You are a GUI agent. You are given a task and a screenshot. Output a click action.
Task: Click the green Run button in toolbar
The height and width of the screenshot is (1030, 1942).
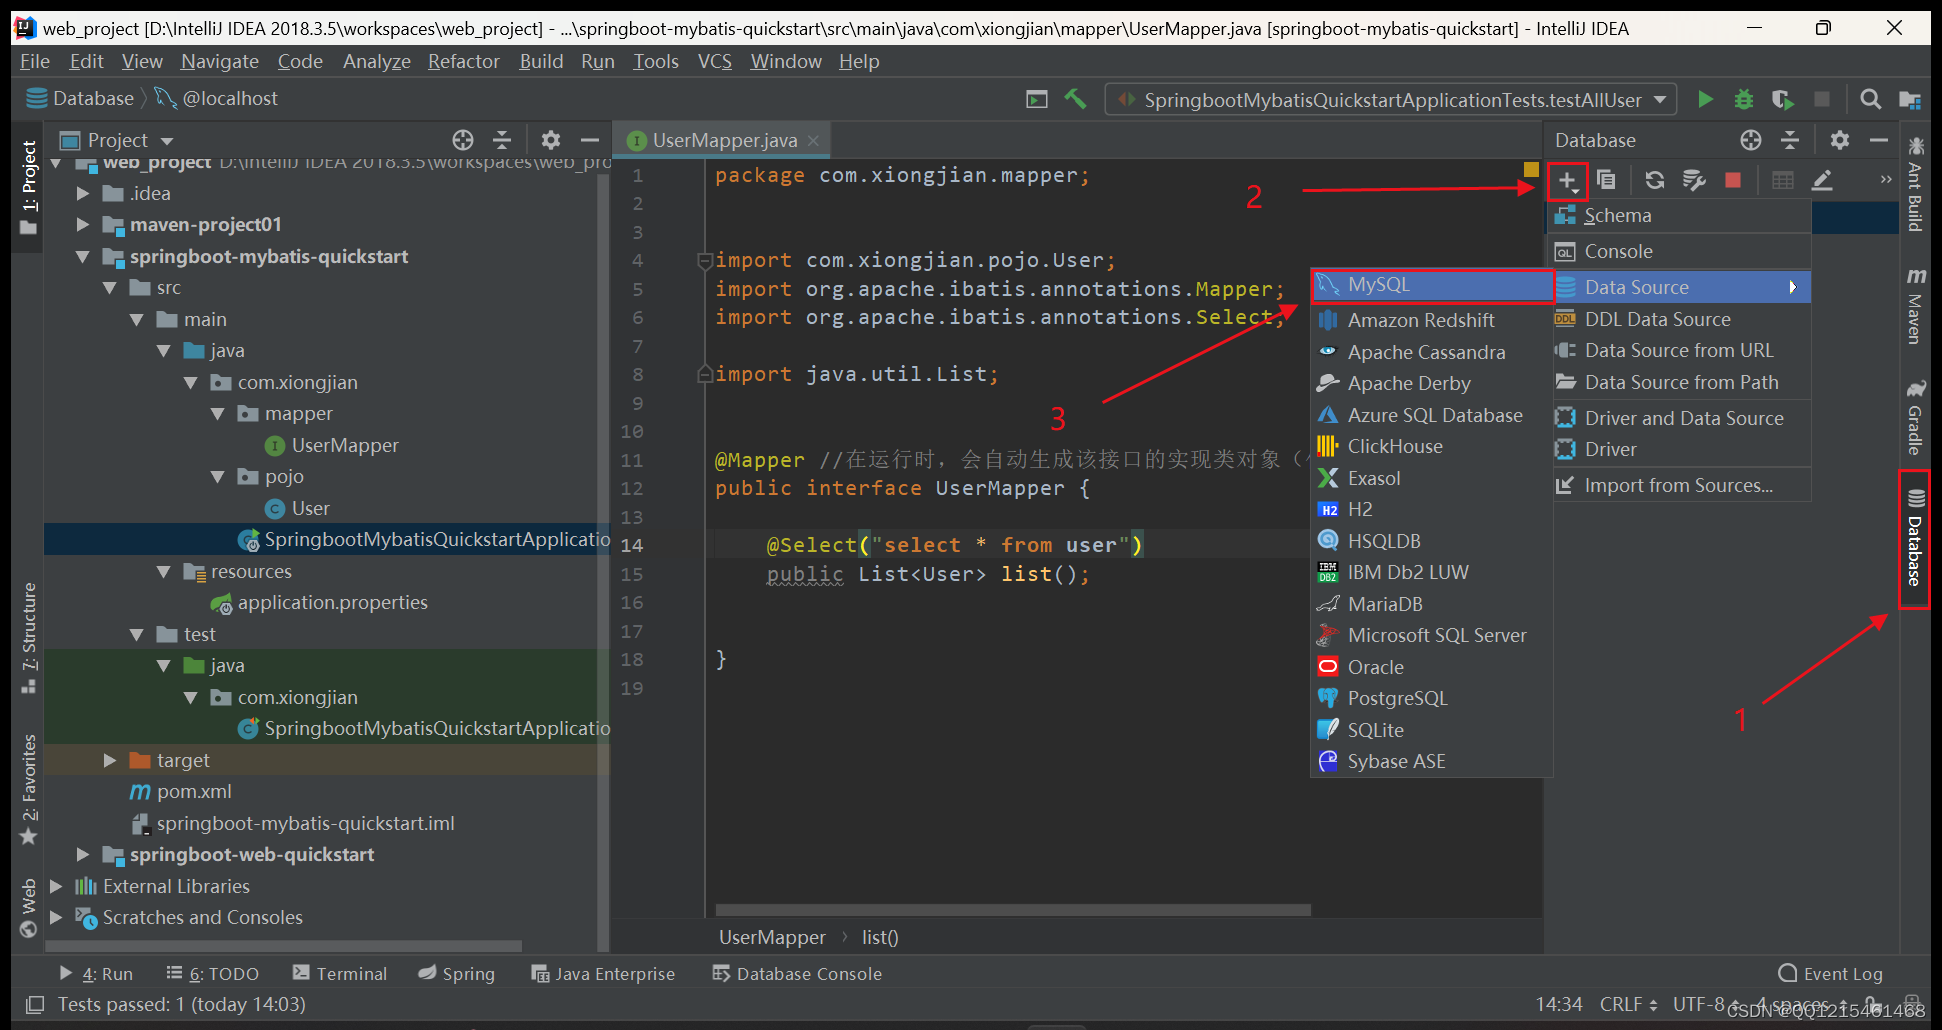[1706, 99]
